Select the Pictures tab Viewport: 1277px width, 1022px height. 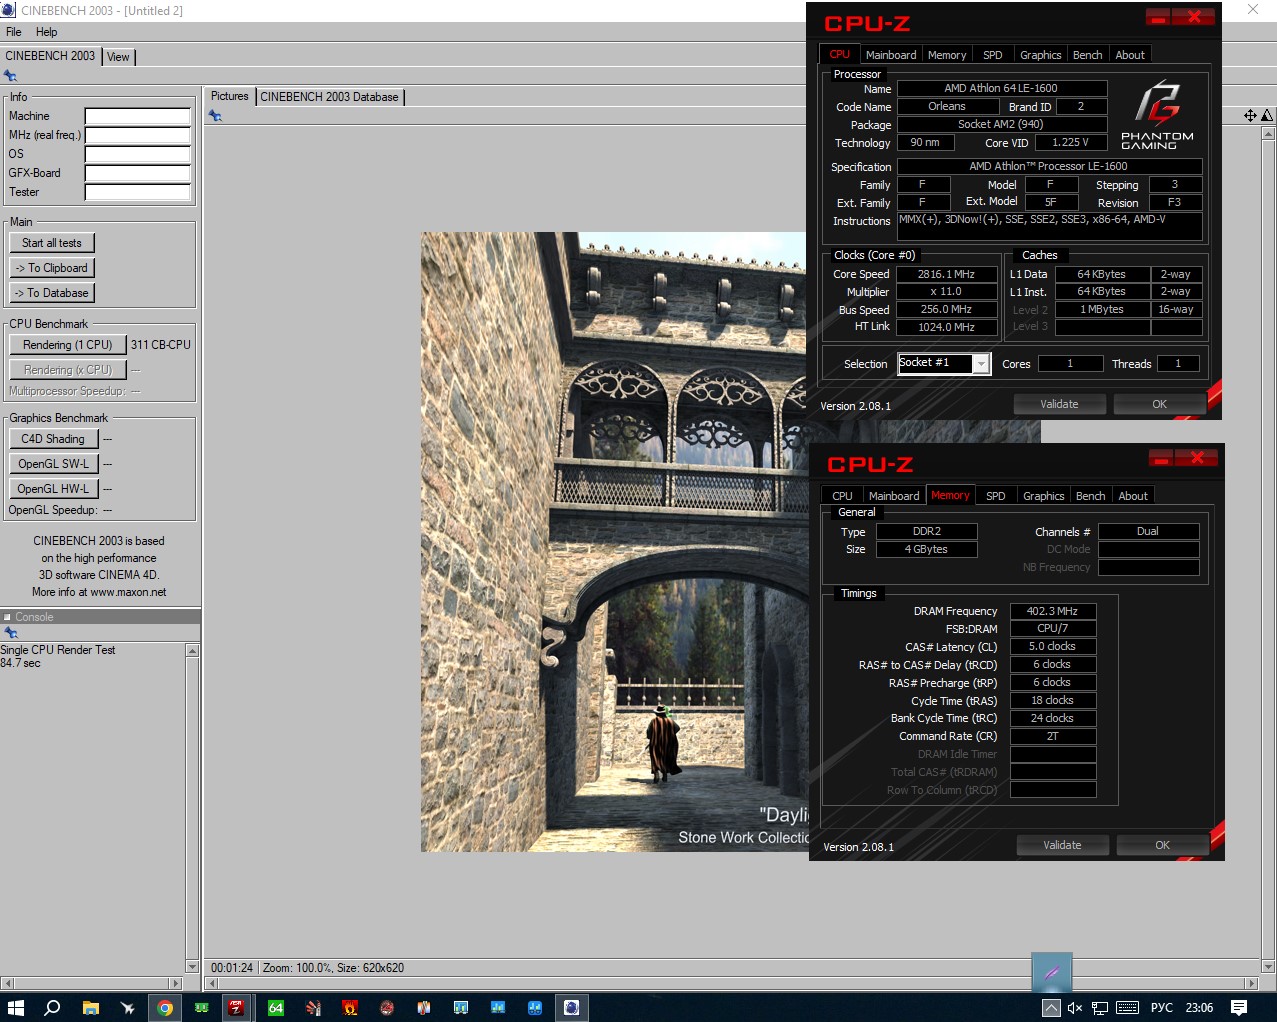click(229, 96)
